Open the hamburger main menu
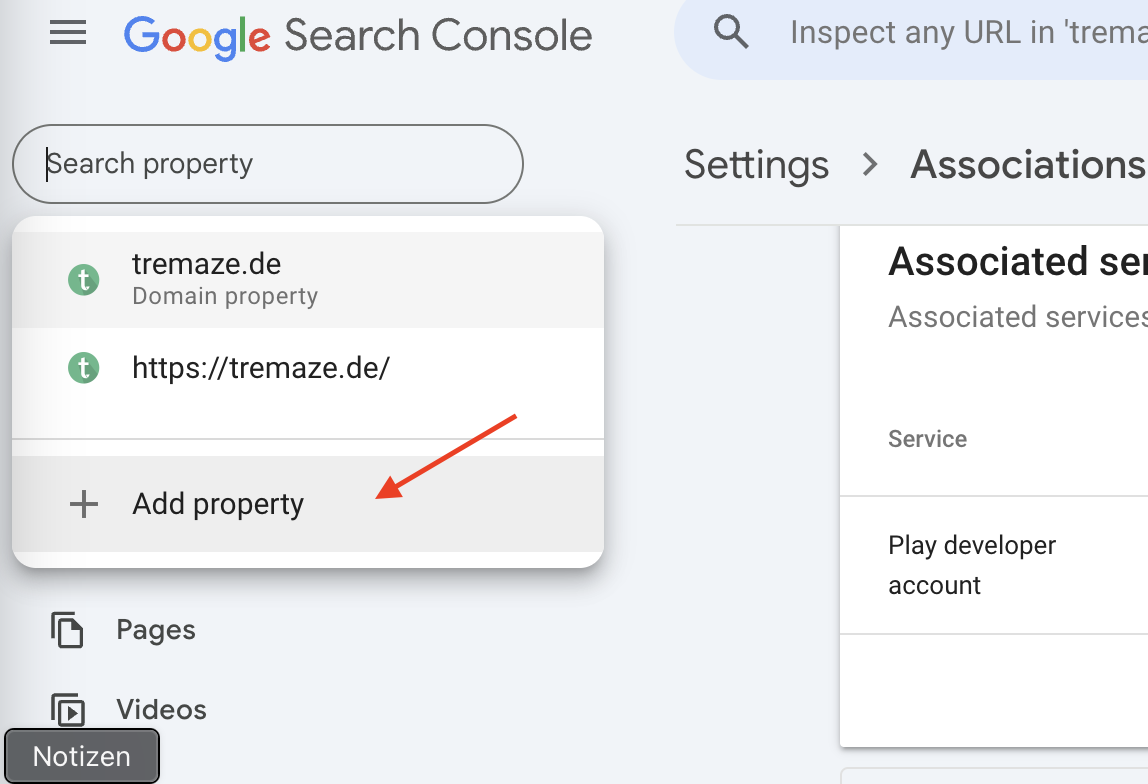 point(68,35)
